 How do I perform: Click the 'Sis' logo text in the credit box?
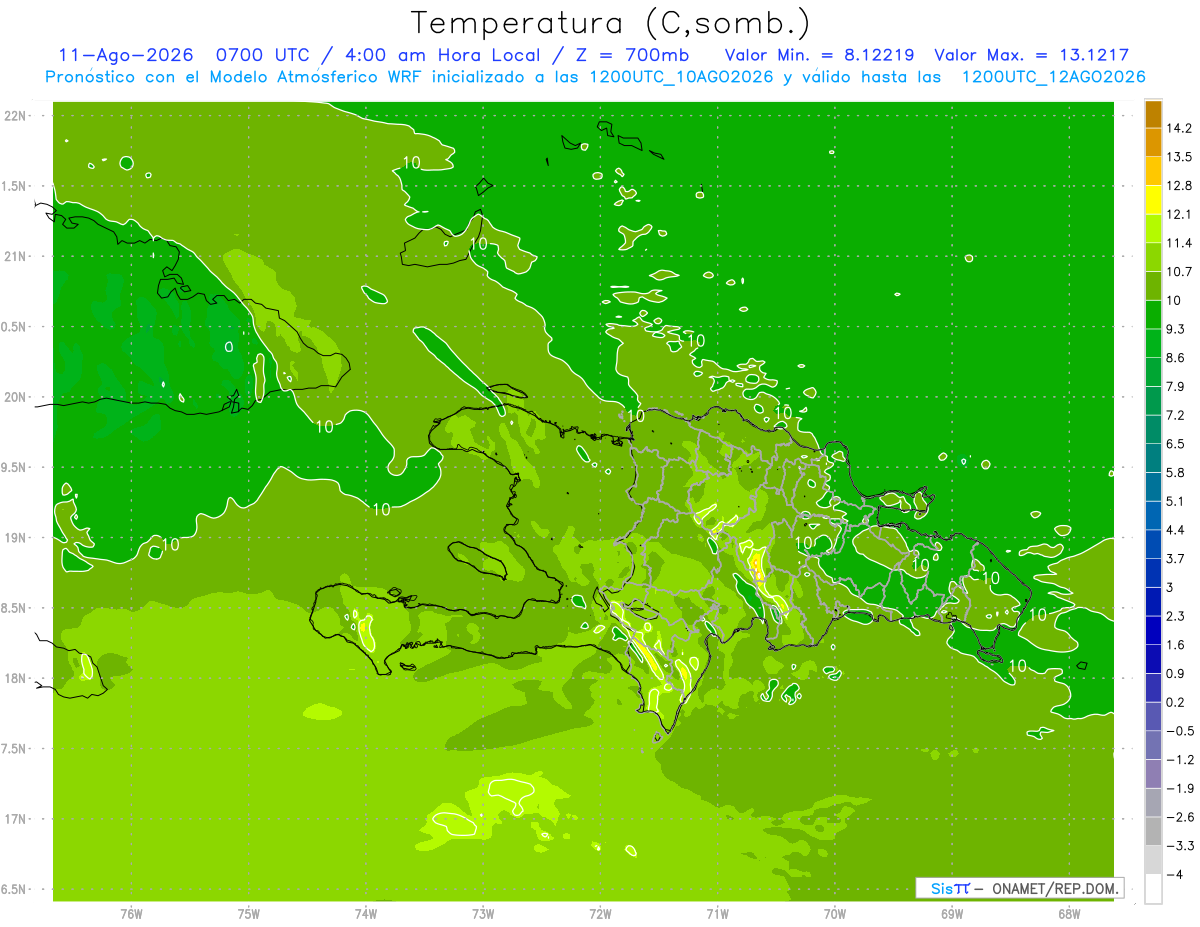[940, 888]
